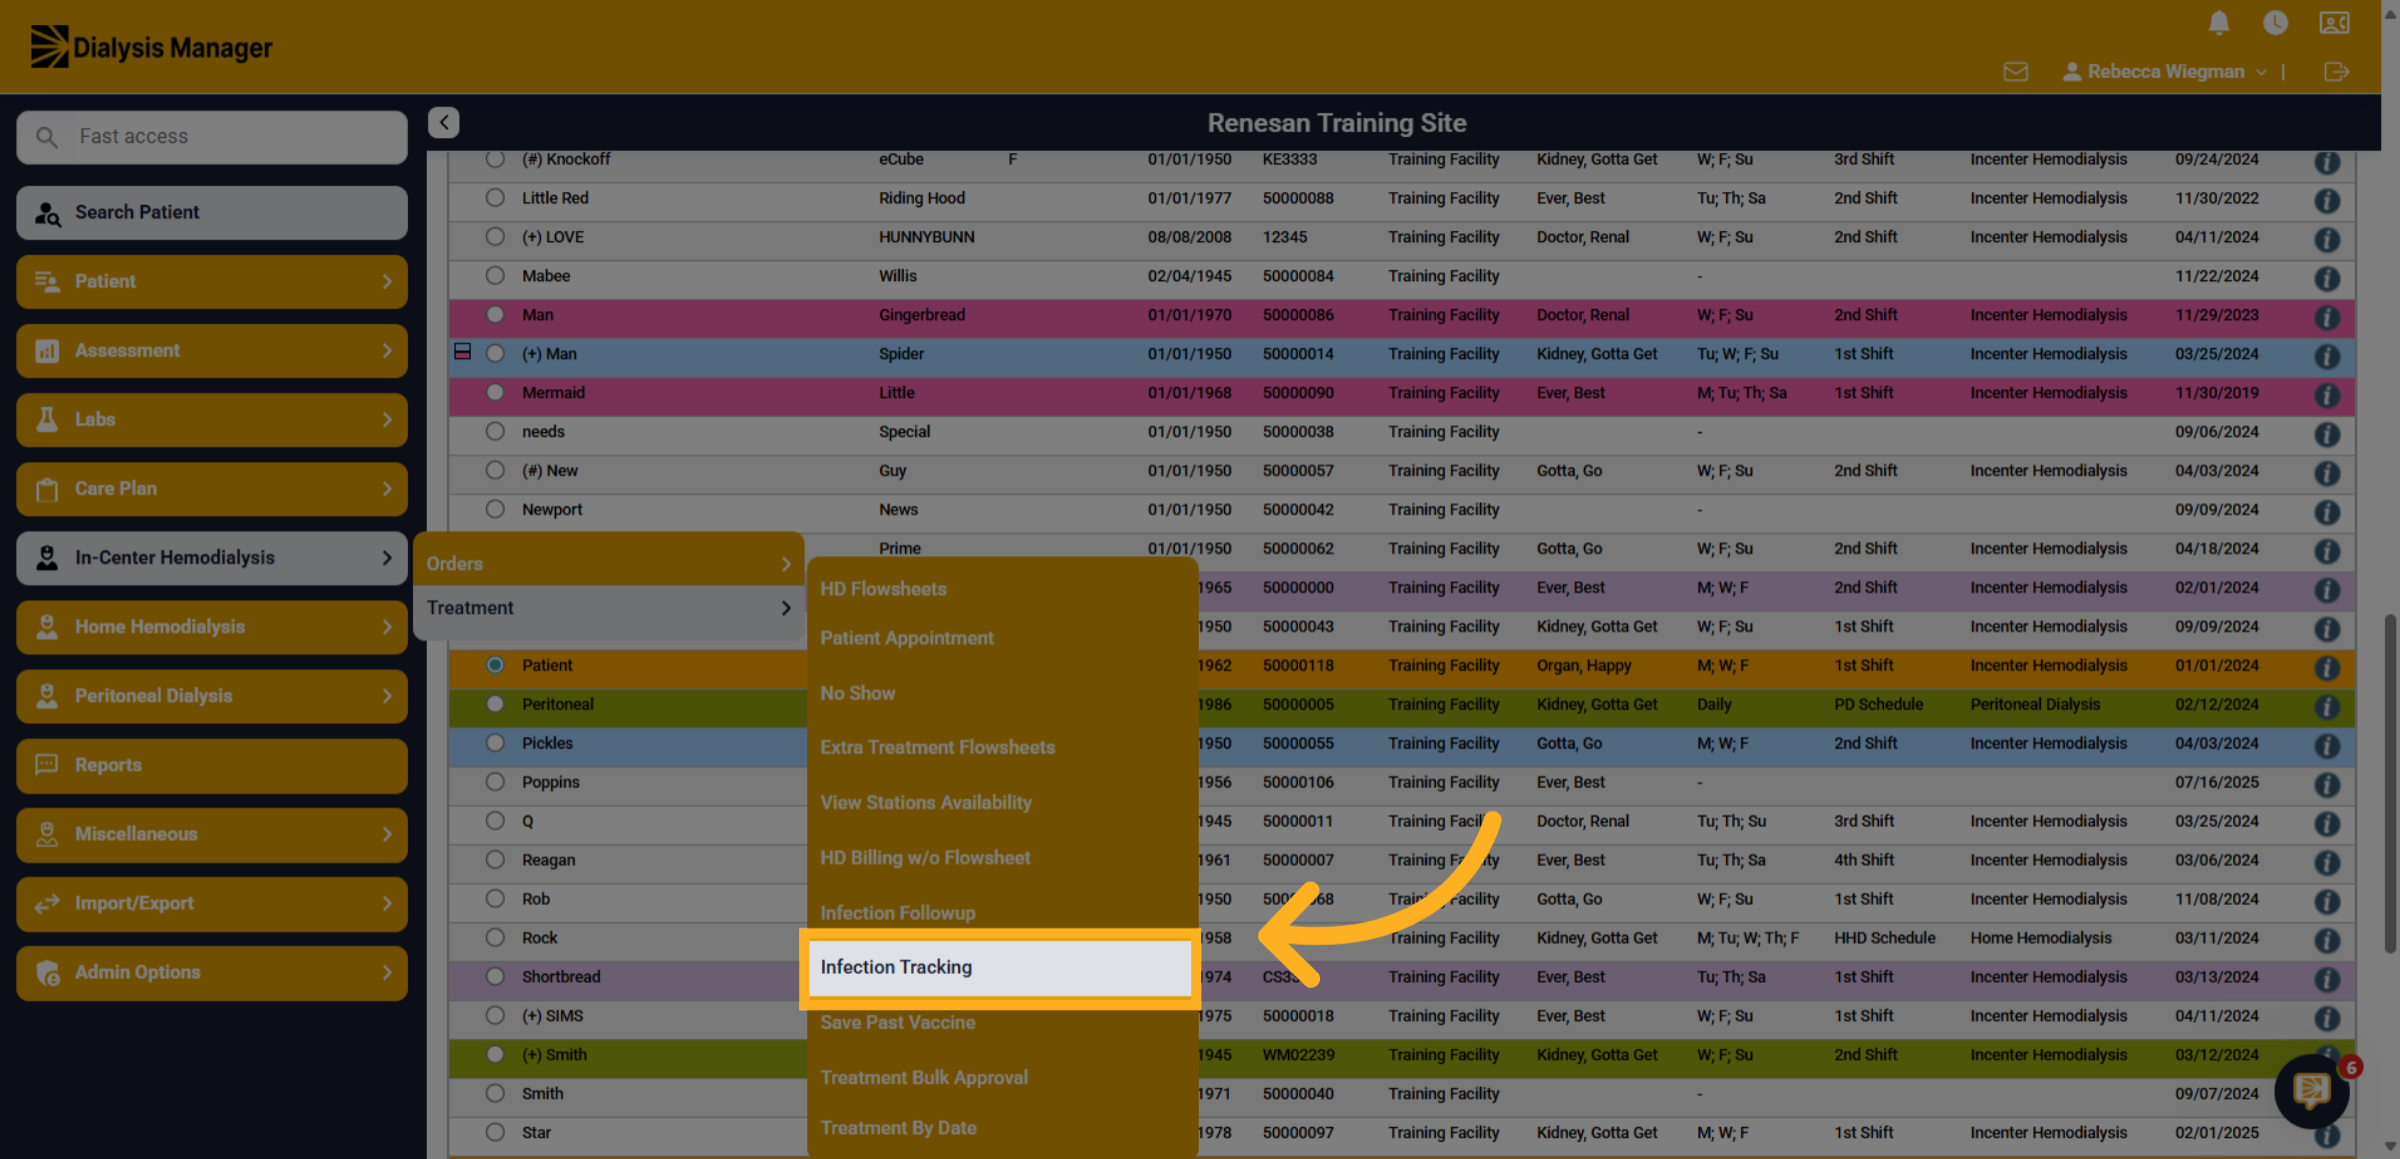Image resolution: width=2400 pixels, height=1159 pixels.
Task: Open the Reports sidebar button
Action: pos(212,765)
